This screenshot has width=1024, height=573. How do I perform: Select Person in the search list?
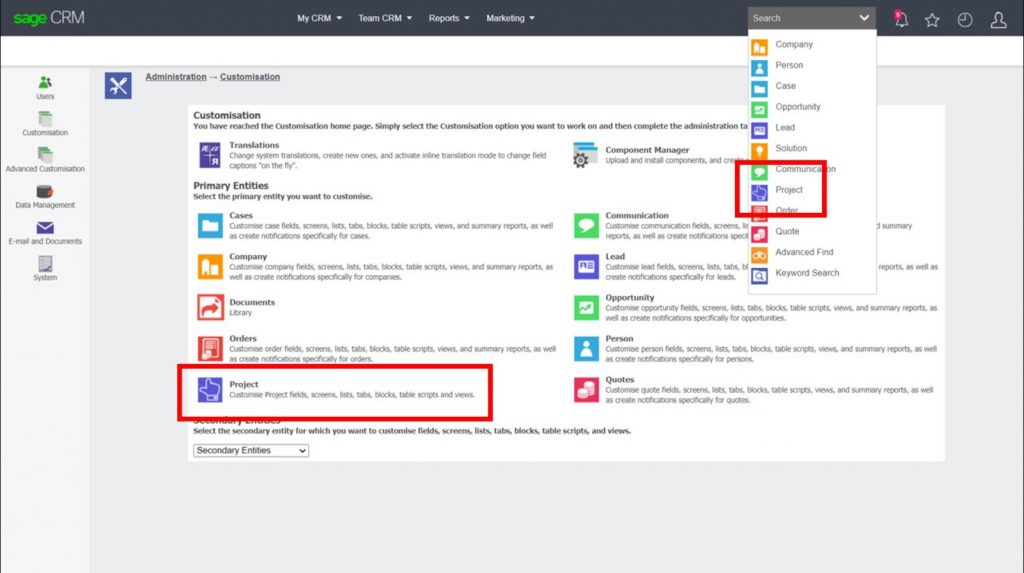[789, 65]
